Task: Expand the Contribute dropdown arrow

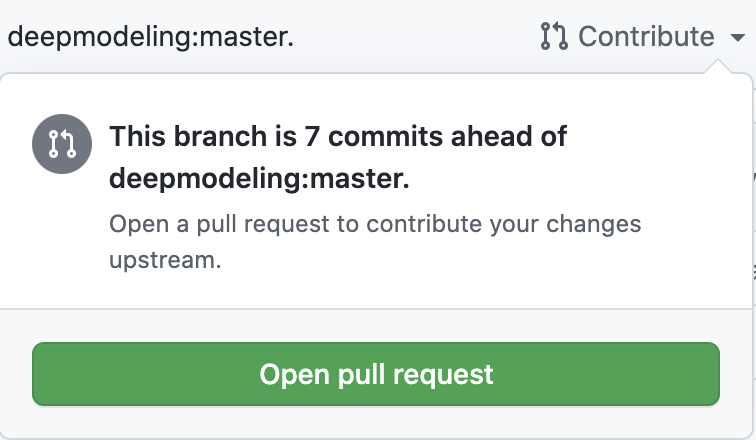Action: click(737, 38)
